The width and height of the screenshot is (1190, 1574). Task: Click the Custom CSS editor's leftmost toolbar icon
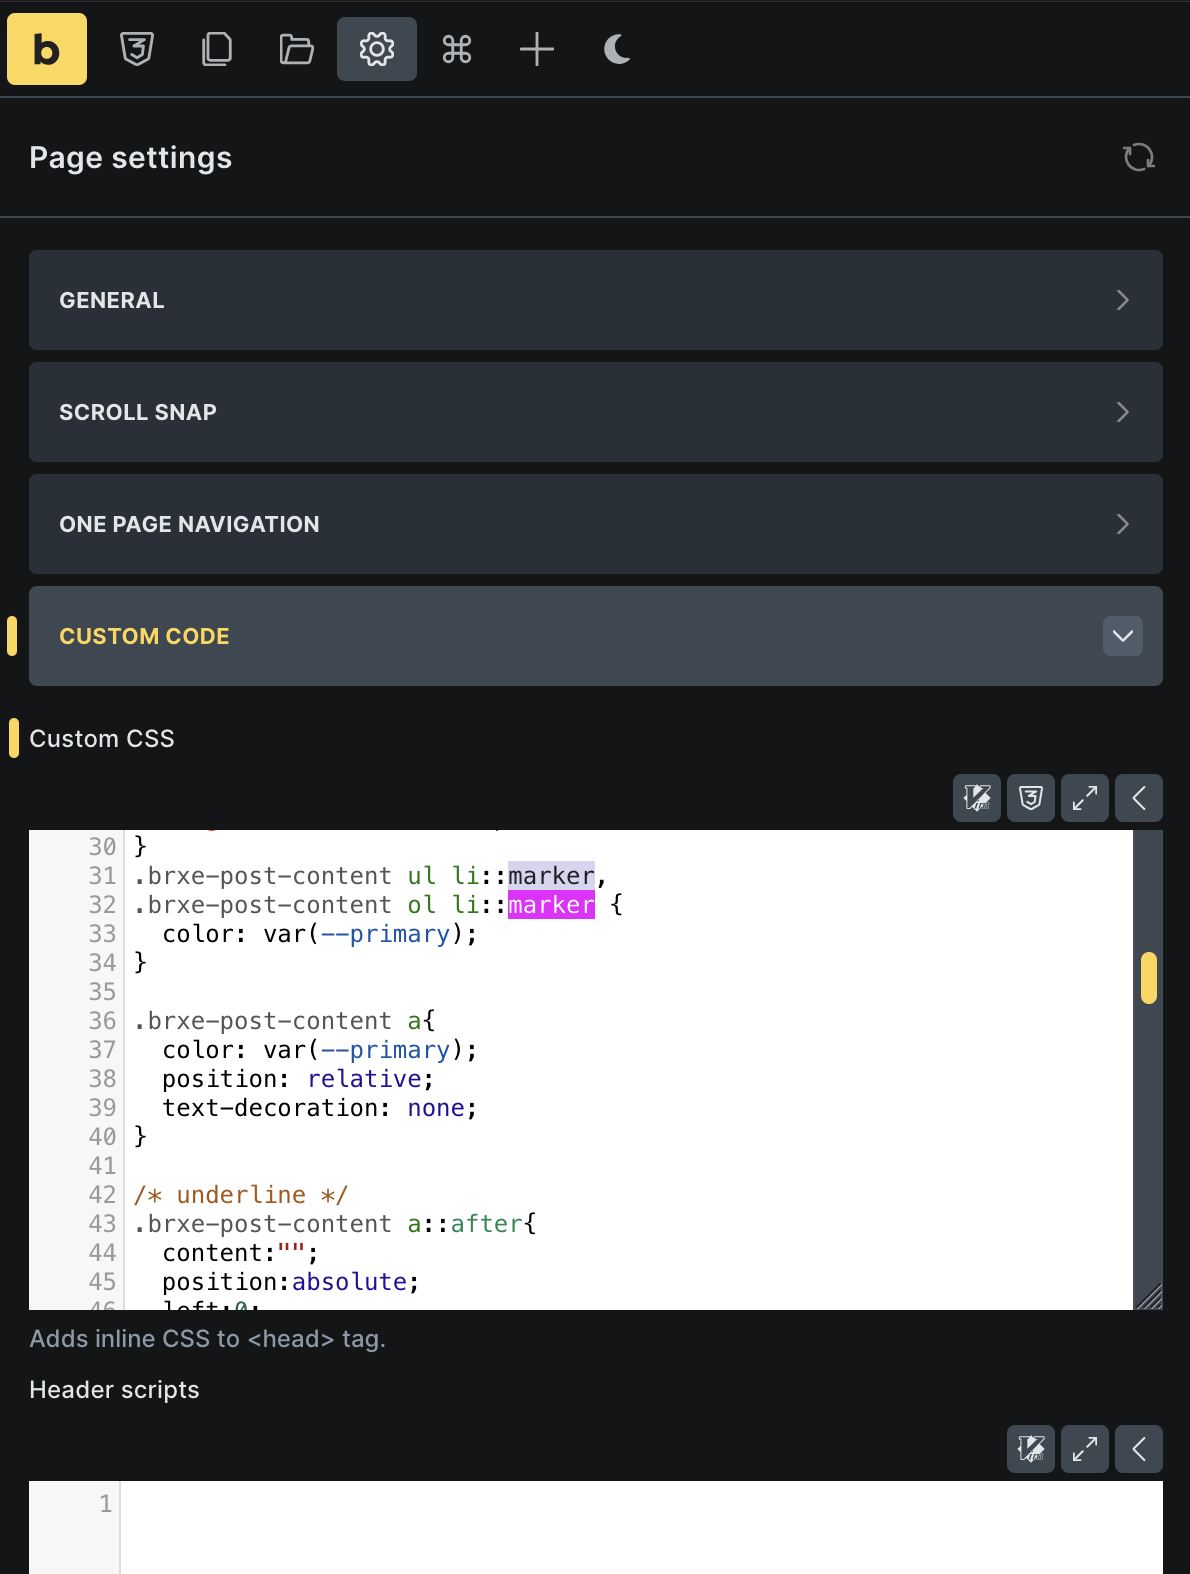coord(977,798)
